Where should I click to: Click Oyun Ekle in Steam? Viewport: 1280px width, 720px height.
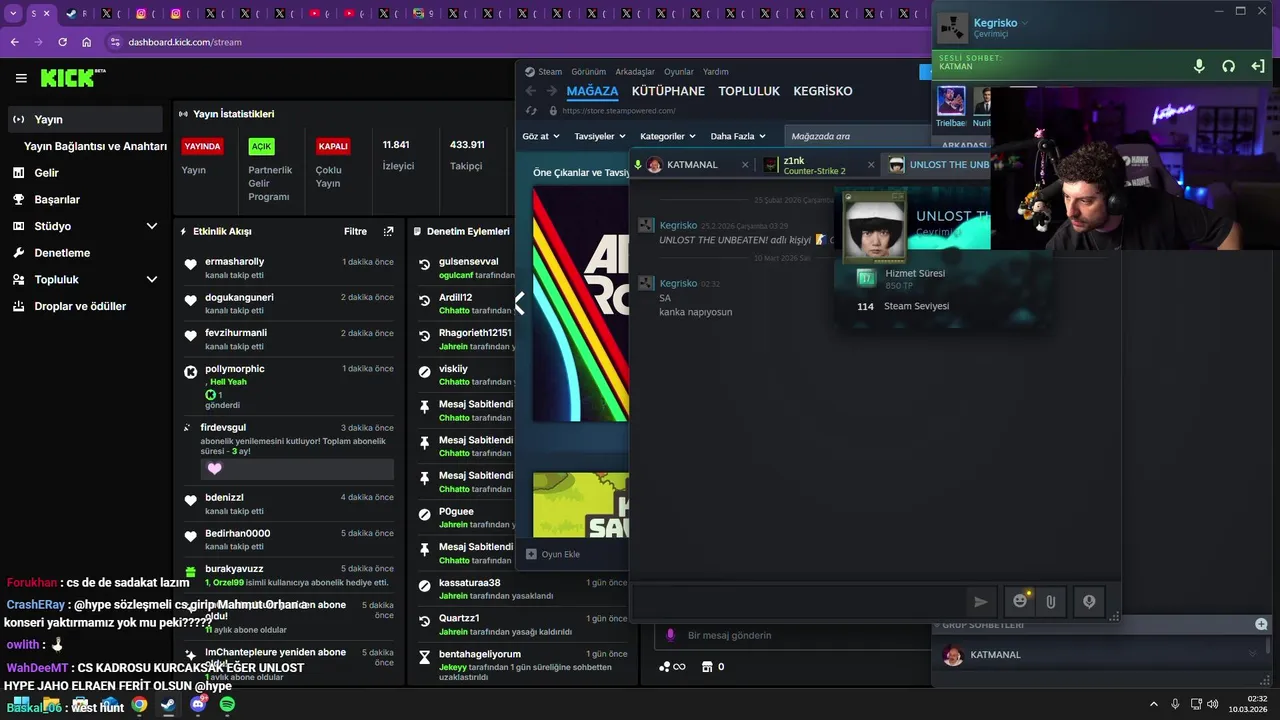553,554
